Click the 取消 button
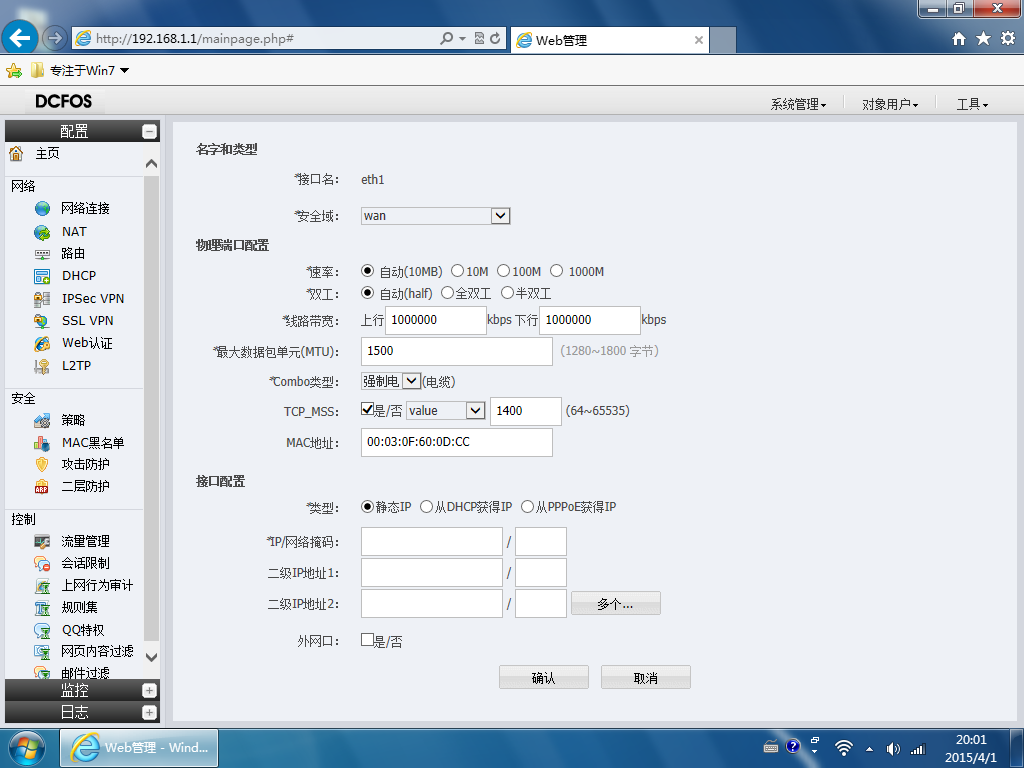The width and height of the screenshot is (1024, 768). pos(645,677)
